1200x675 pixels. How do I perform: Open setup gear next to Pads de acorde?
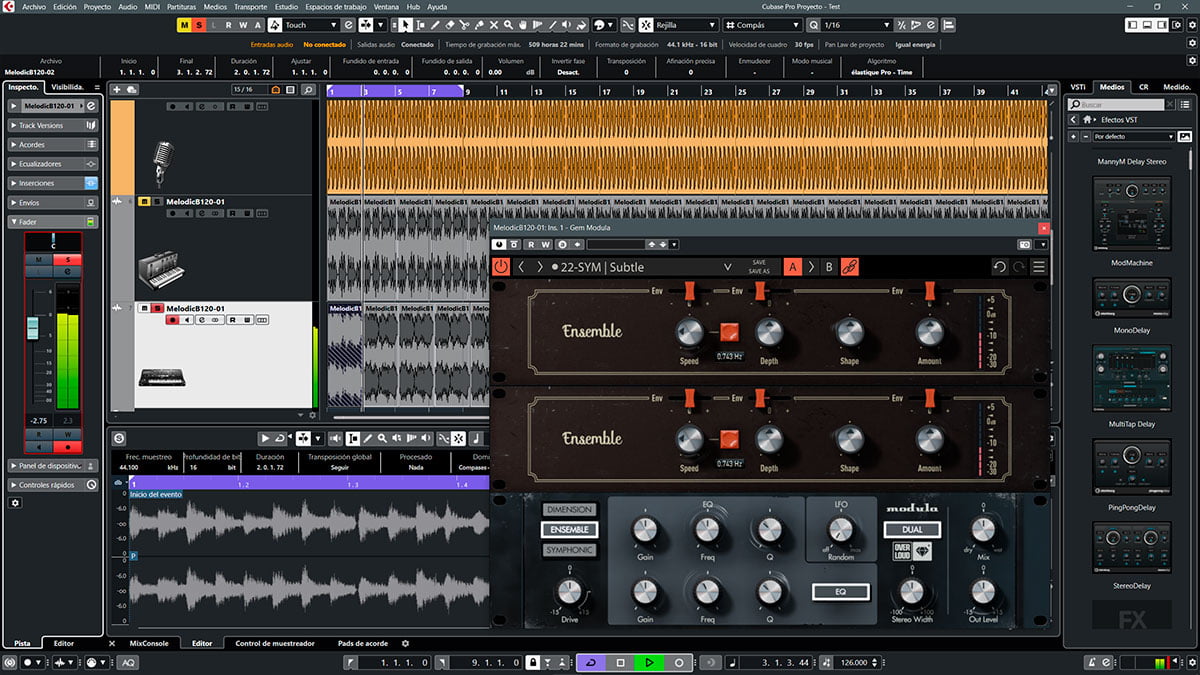point(405,643)
